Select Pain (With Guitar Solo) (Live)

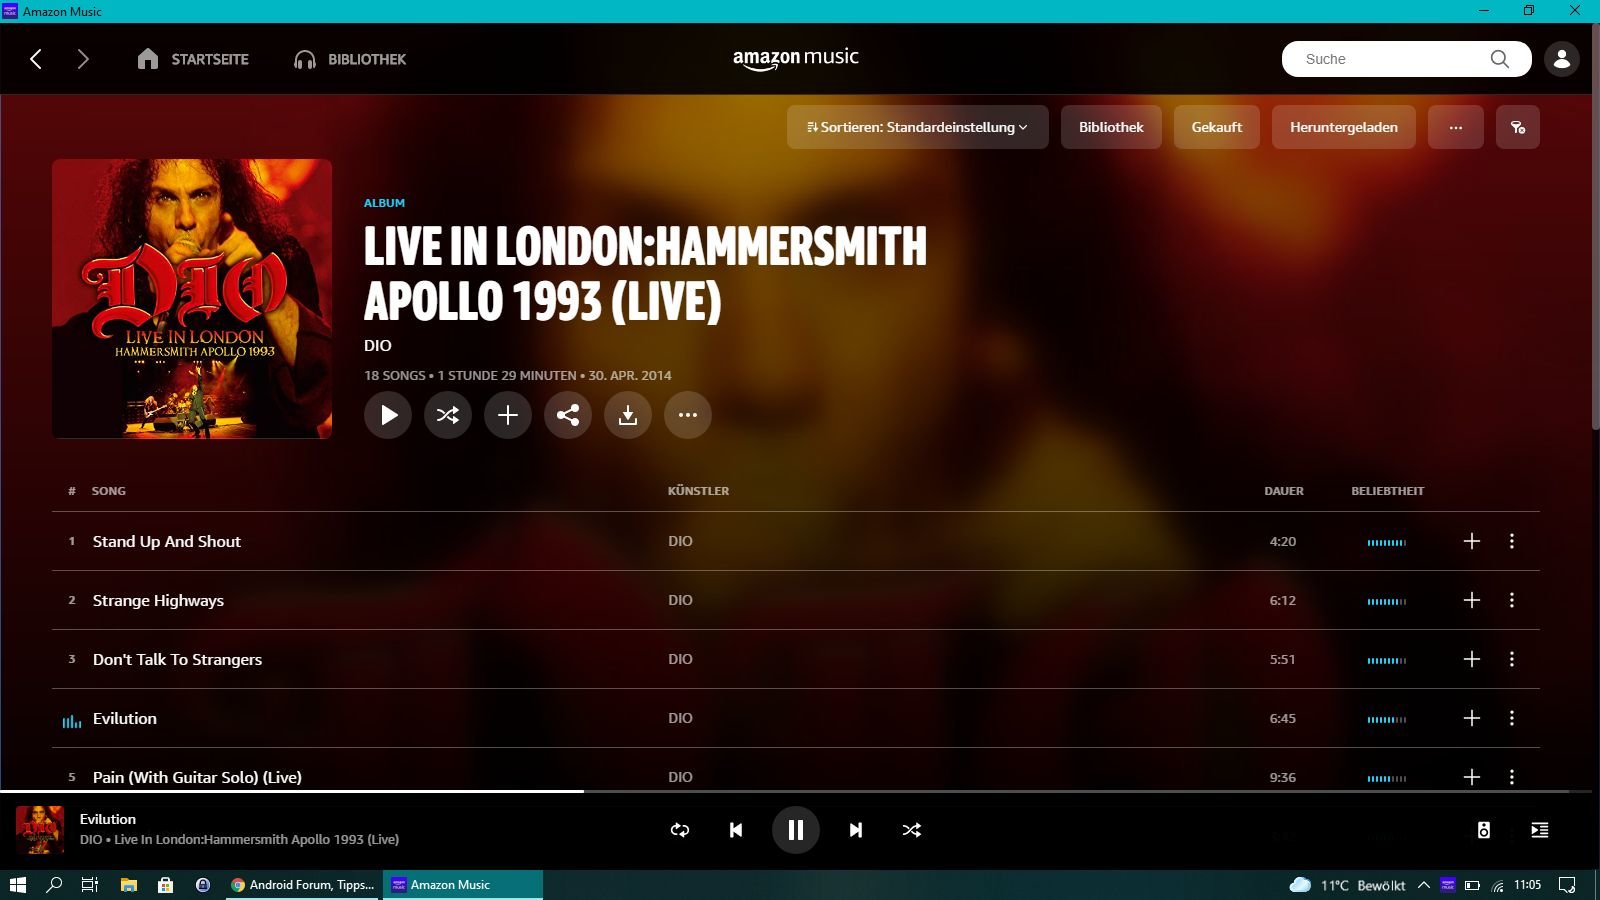197,777
